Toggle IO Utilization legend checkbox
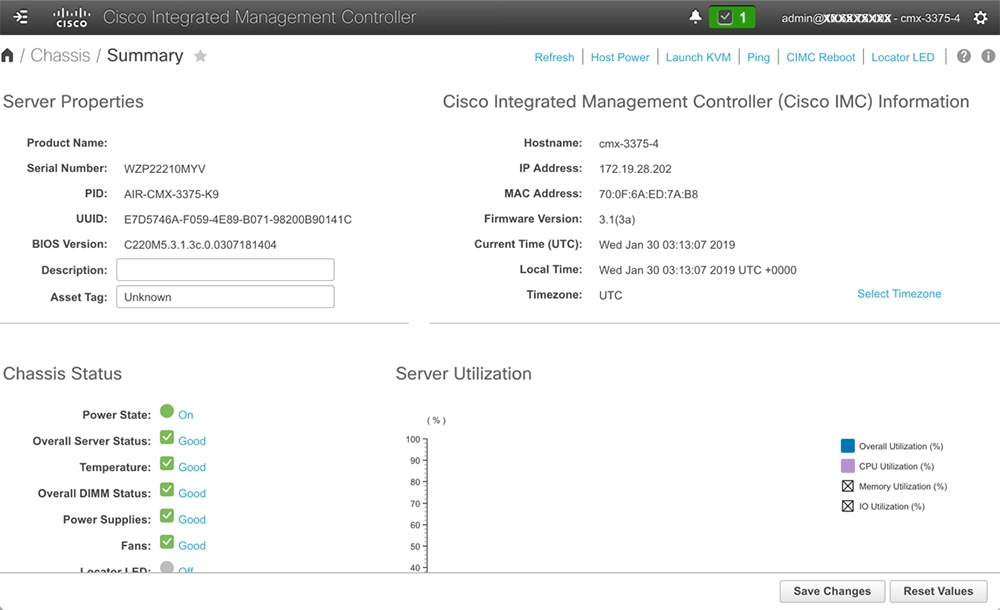1000x610 pixels. pyautogui.click(x=848, y=506)
